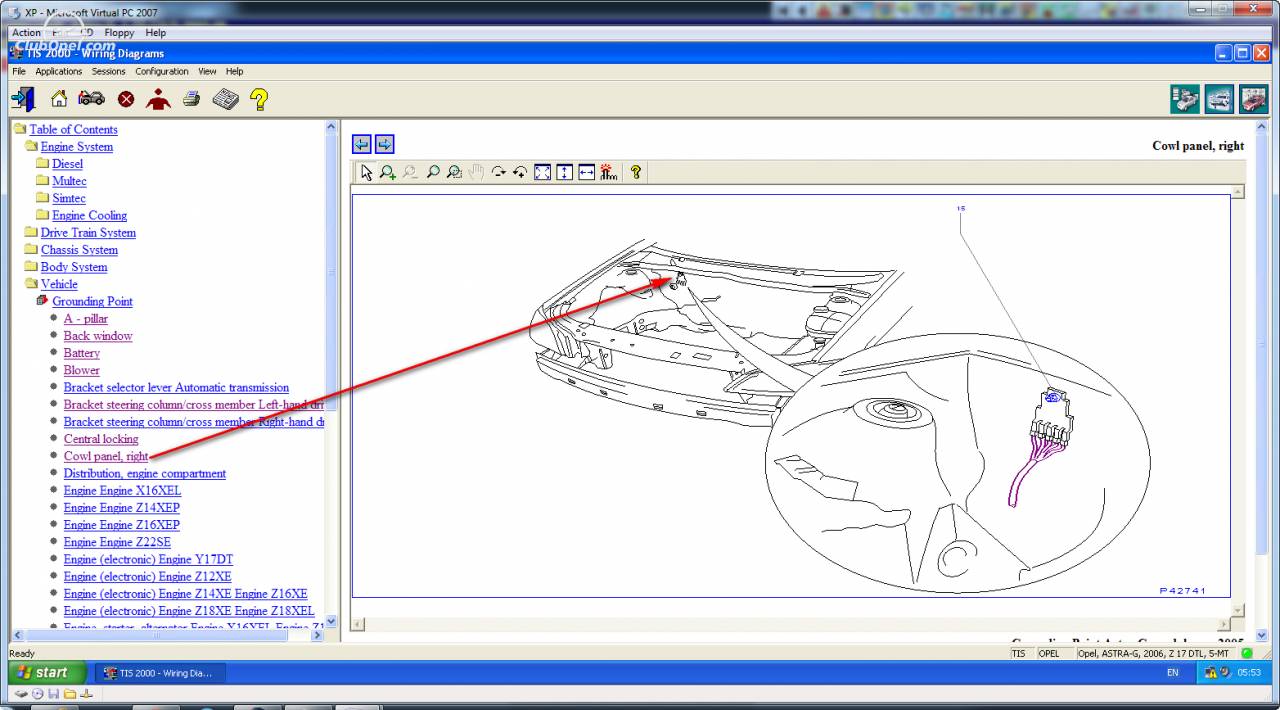Select the zoom out magnifier tool

pyautogui.click(x=410, y=172)
